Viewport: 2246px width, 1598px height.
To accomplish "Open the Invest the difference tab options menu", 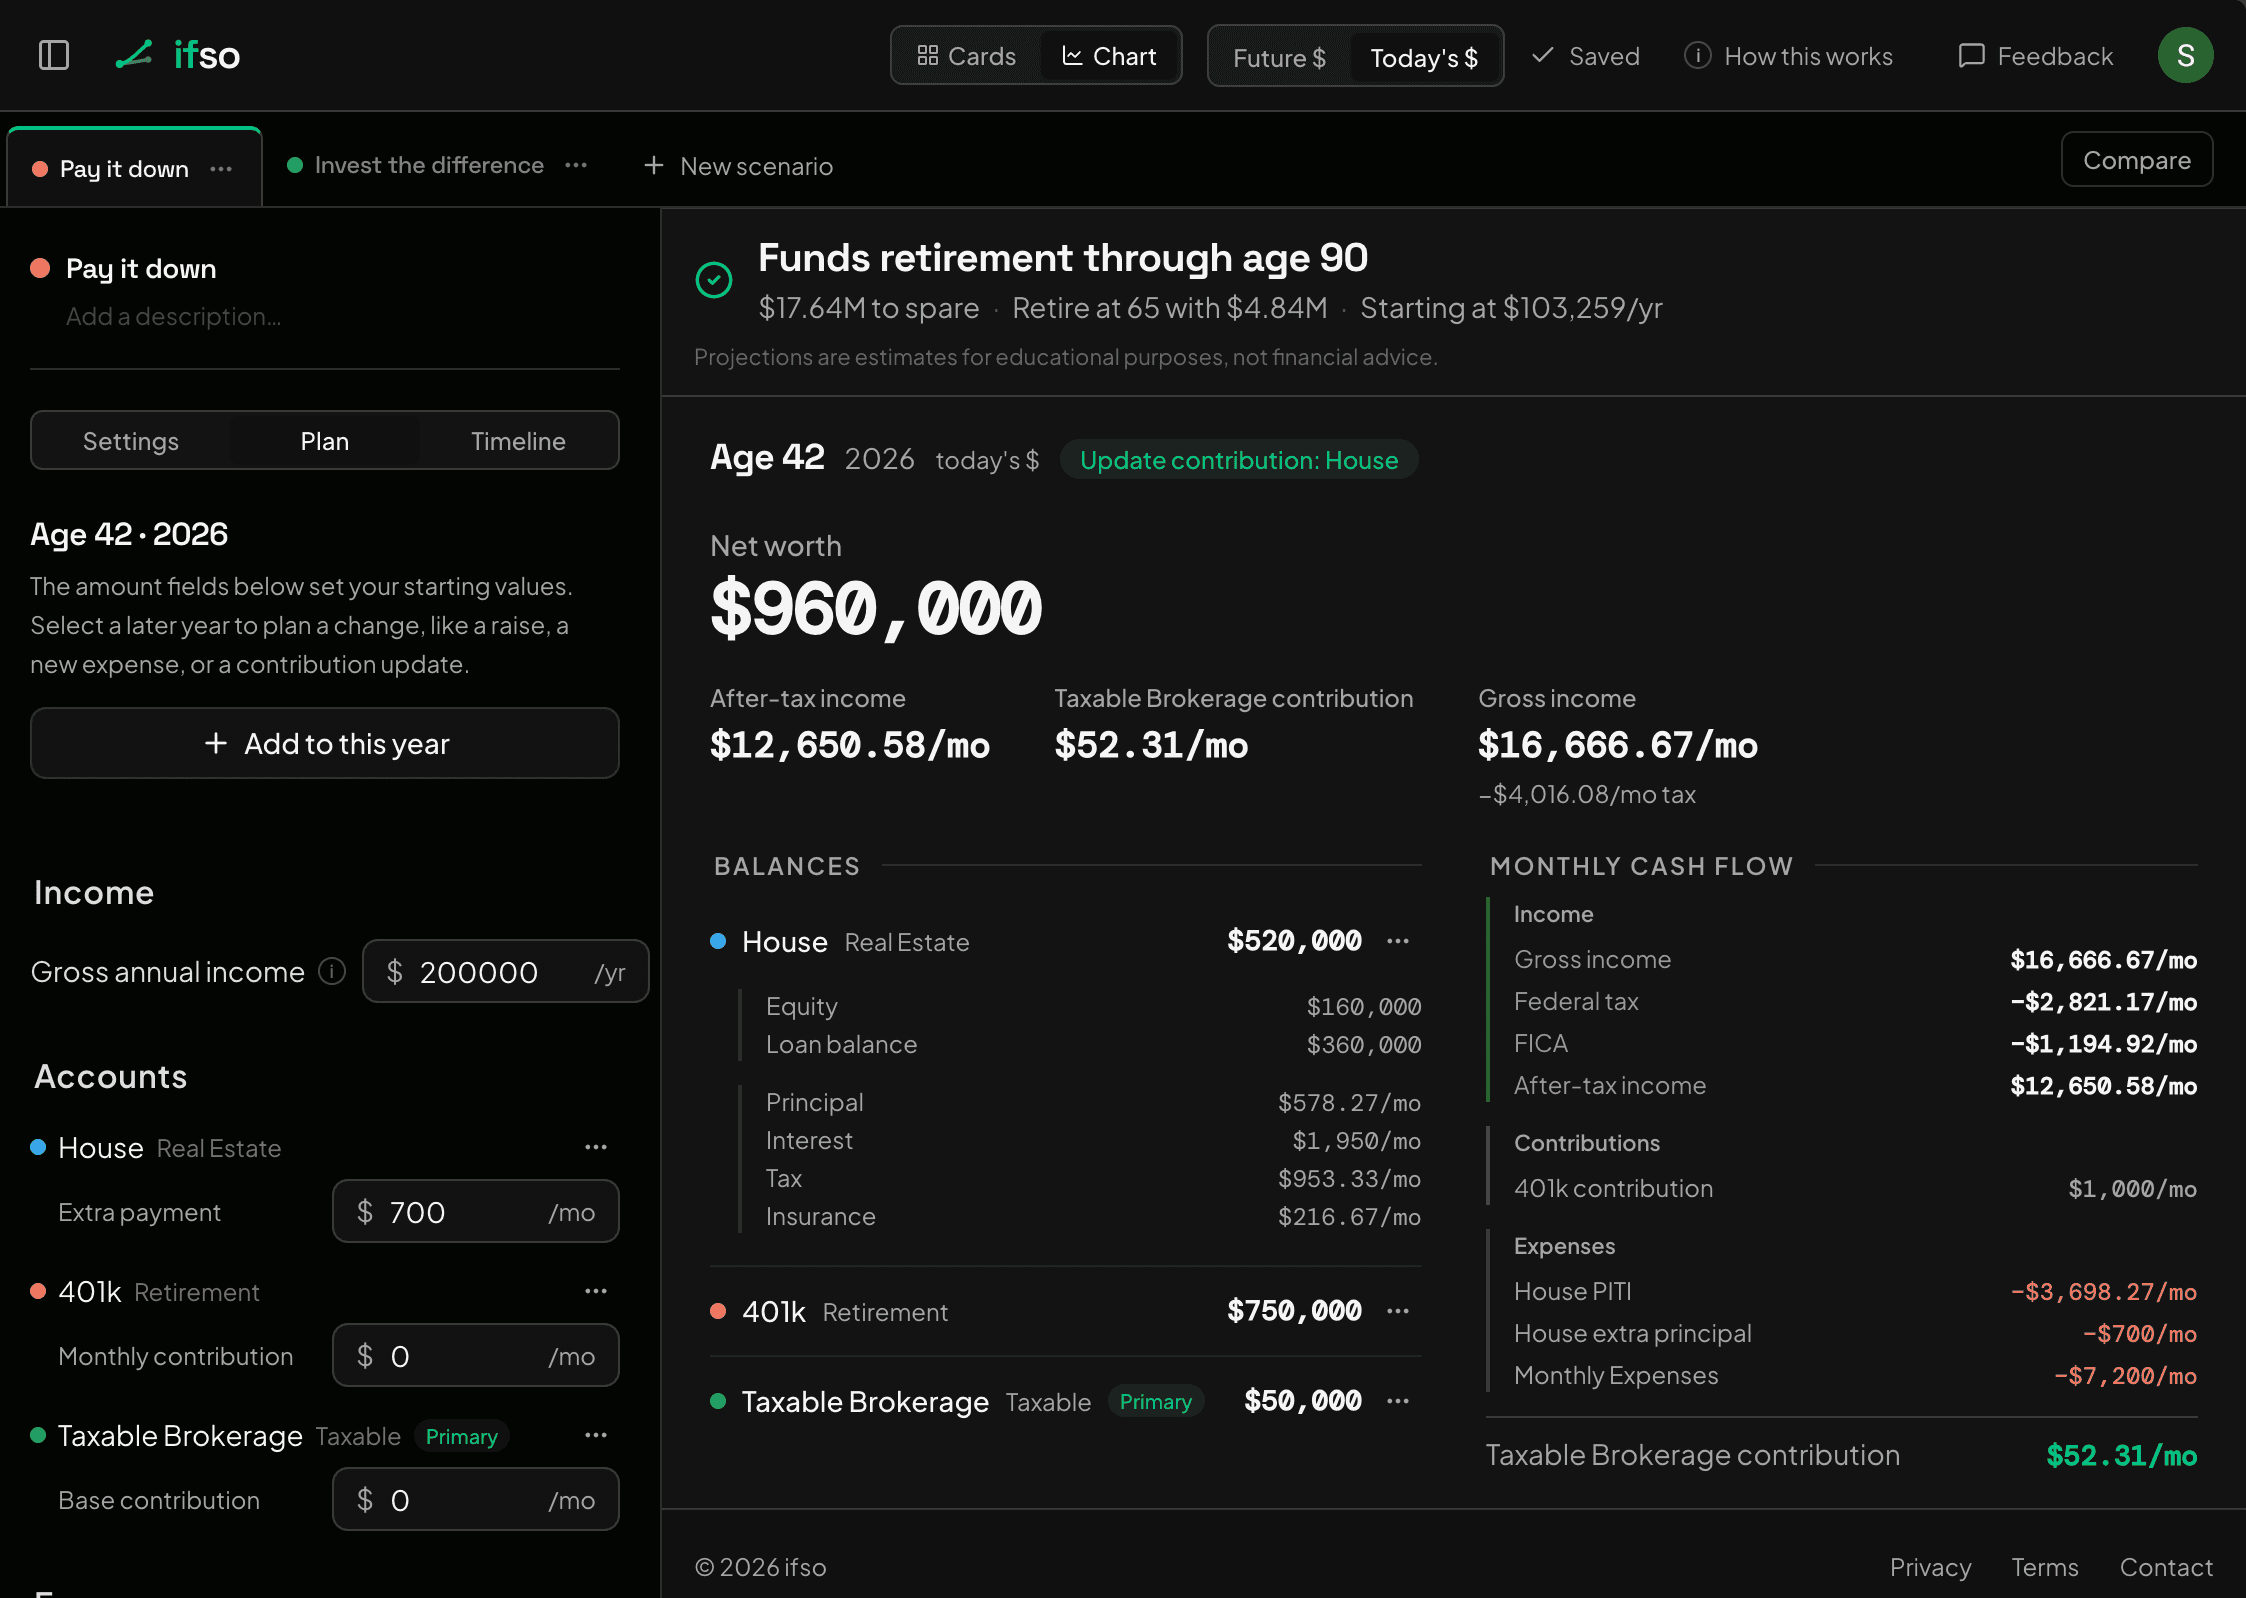I will 576,165.
